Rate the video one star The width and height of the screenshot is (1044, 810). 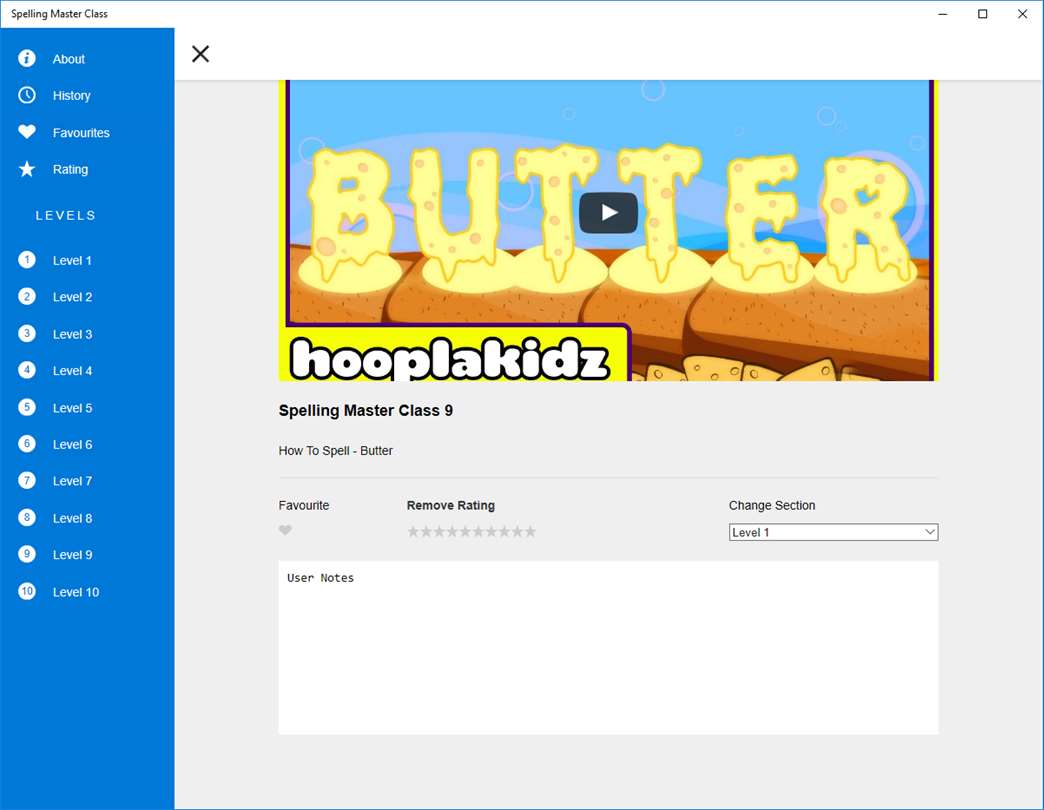(413, 531)
